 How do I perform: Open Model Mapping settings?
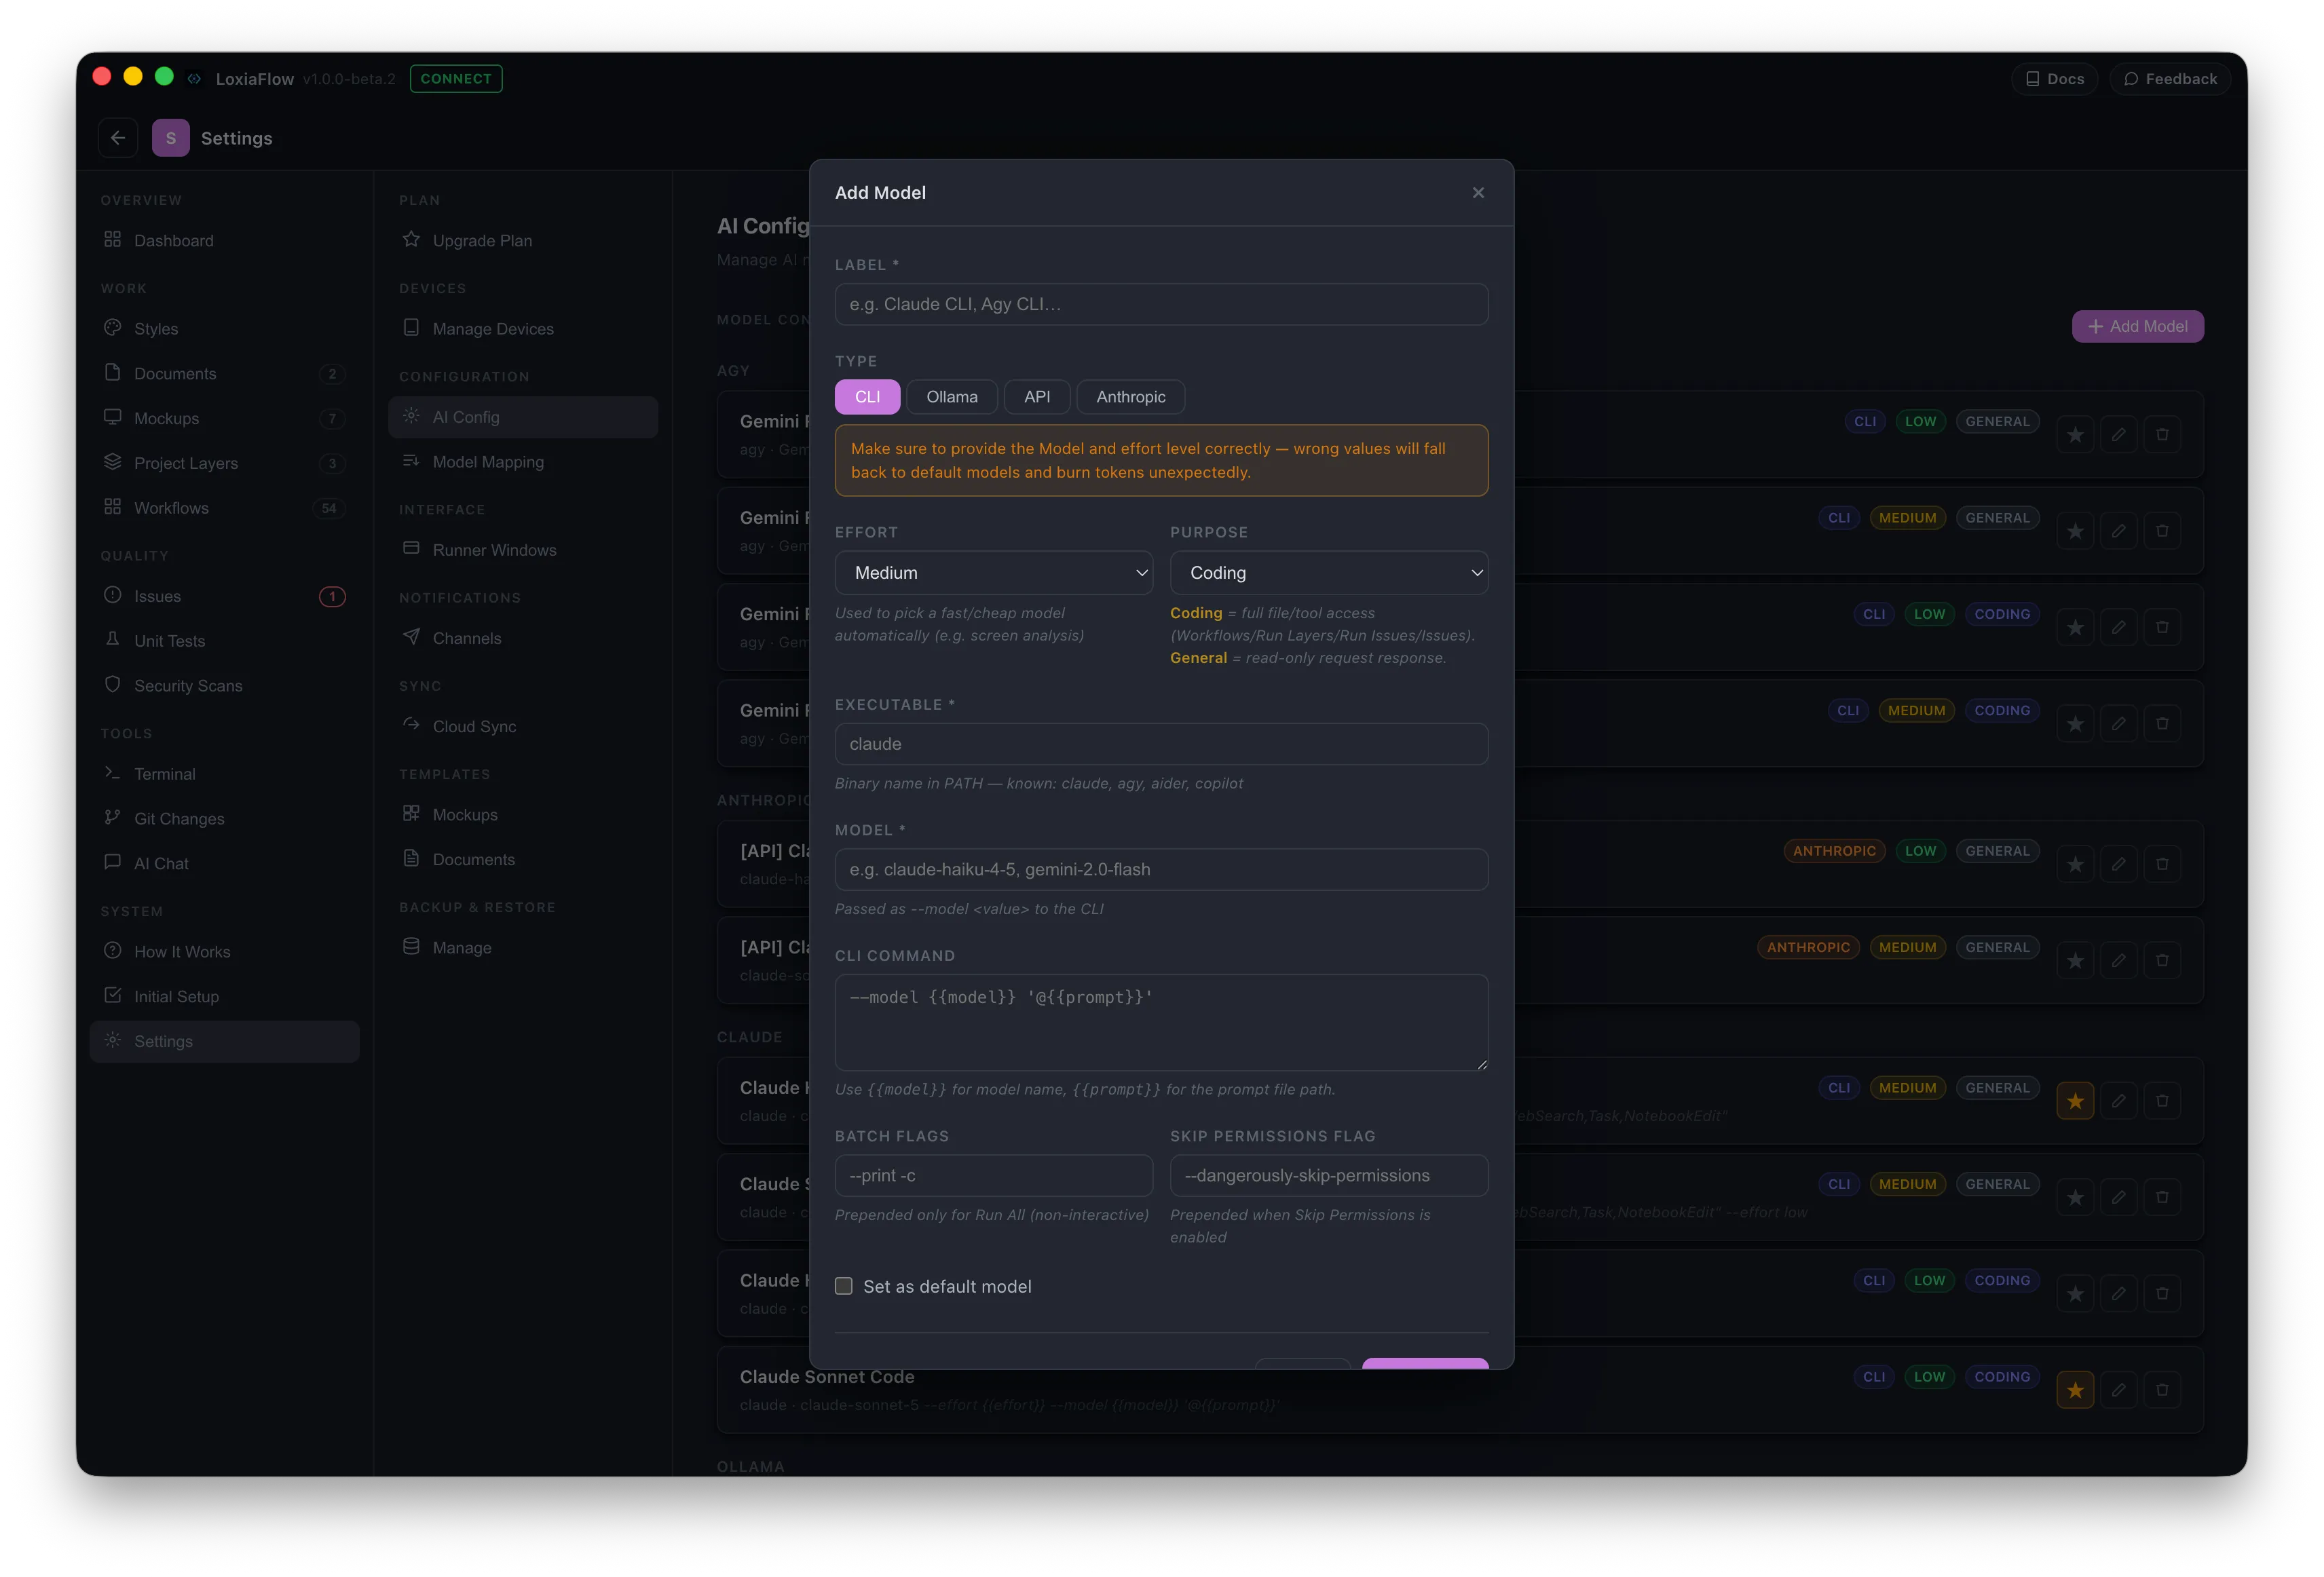(523, 462)
